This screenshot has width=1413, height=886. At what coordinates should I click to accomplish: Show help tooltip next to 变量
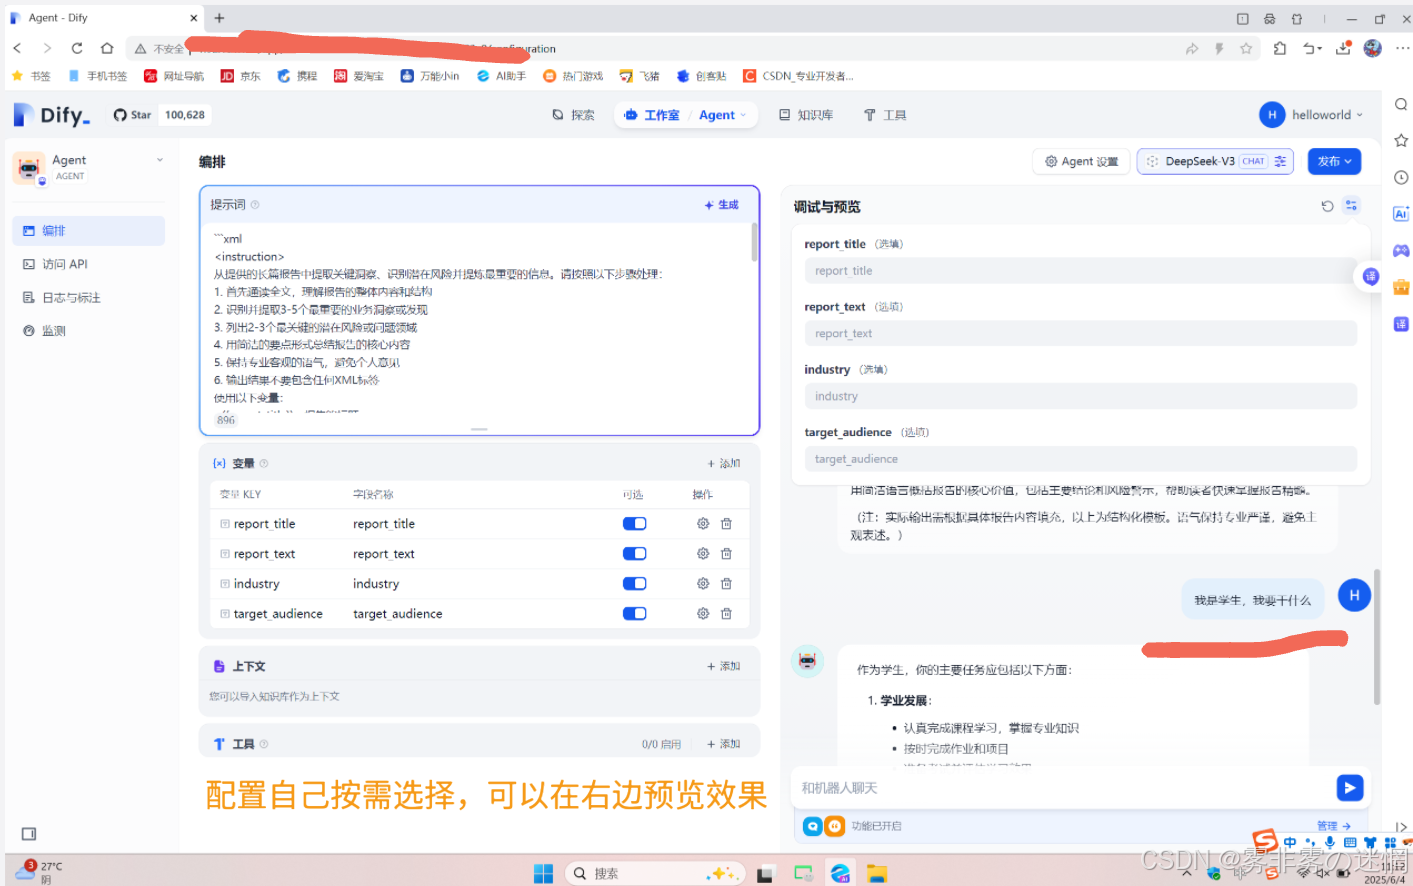click(264, 464)
